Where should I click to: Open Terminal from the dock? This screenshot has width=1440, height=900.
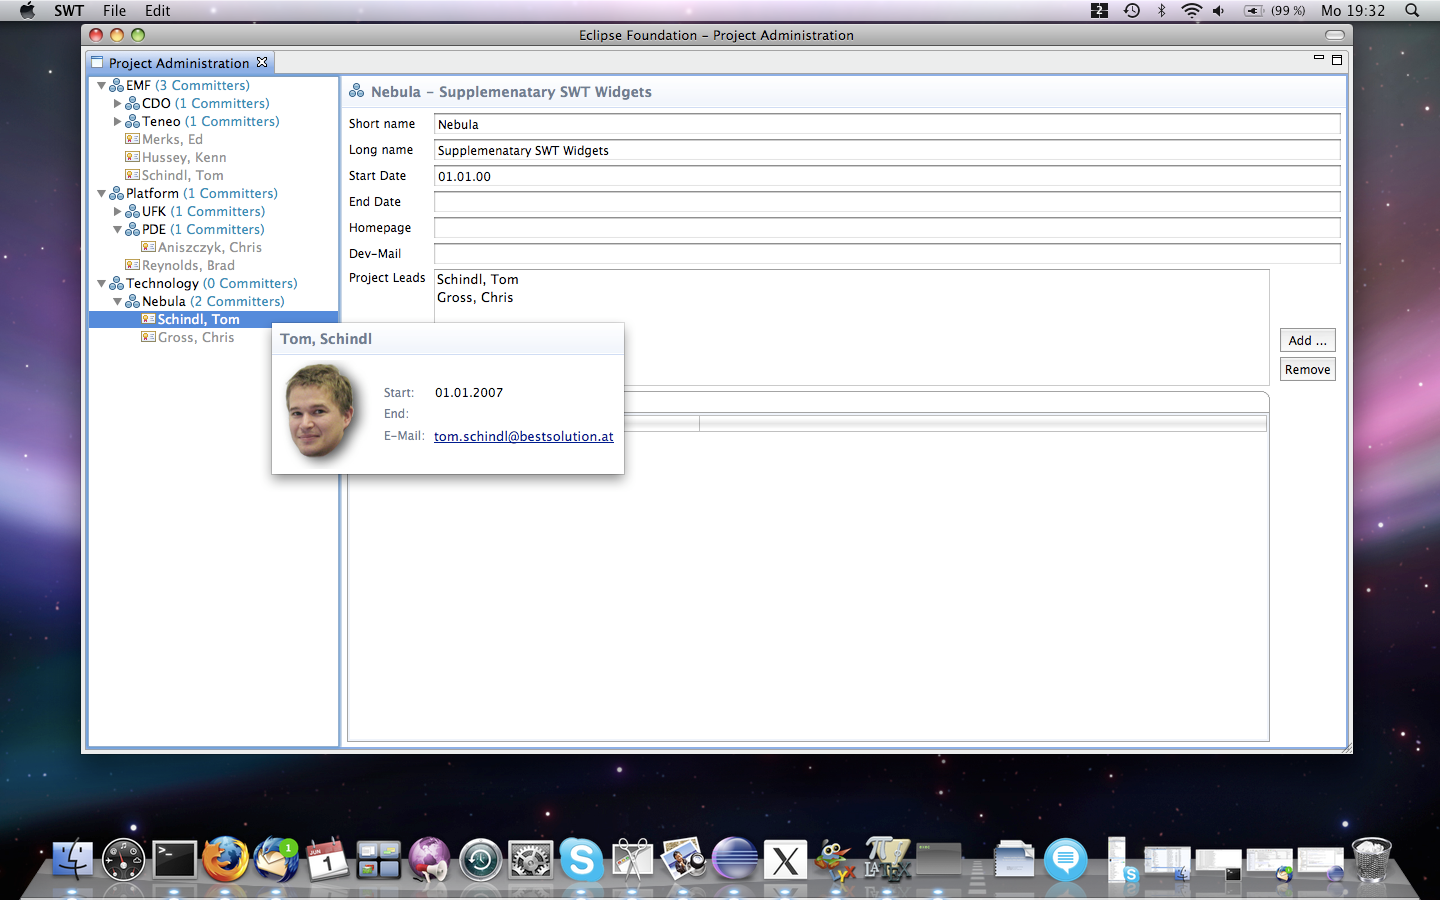174,859
